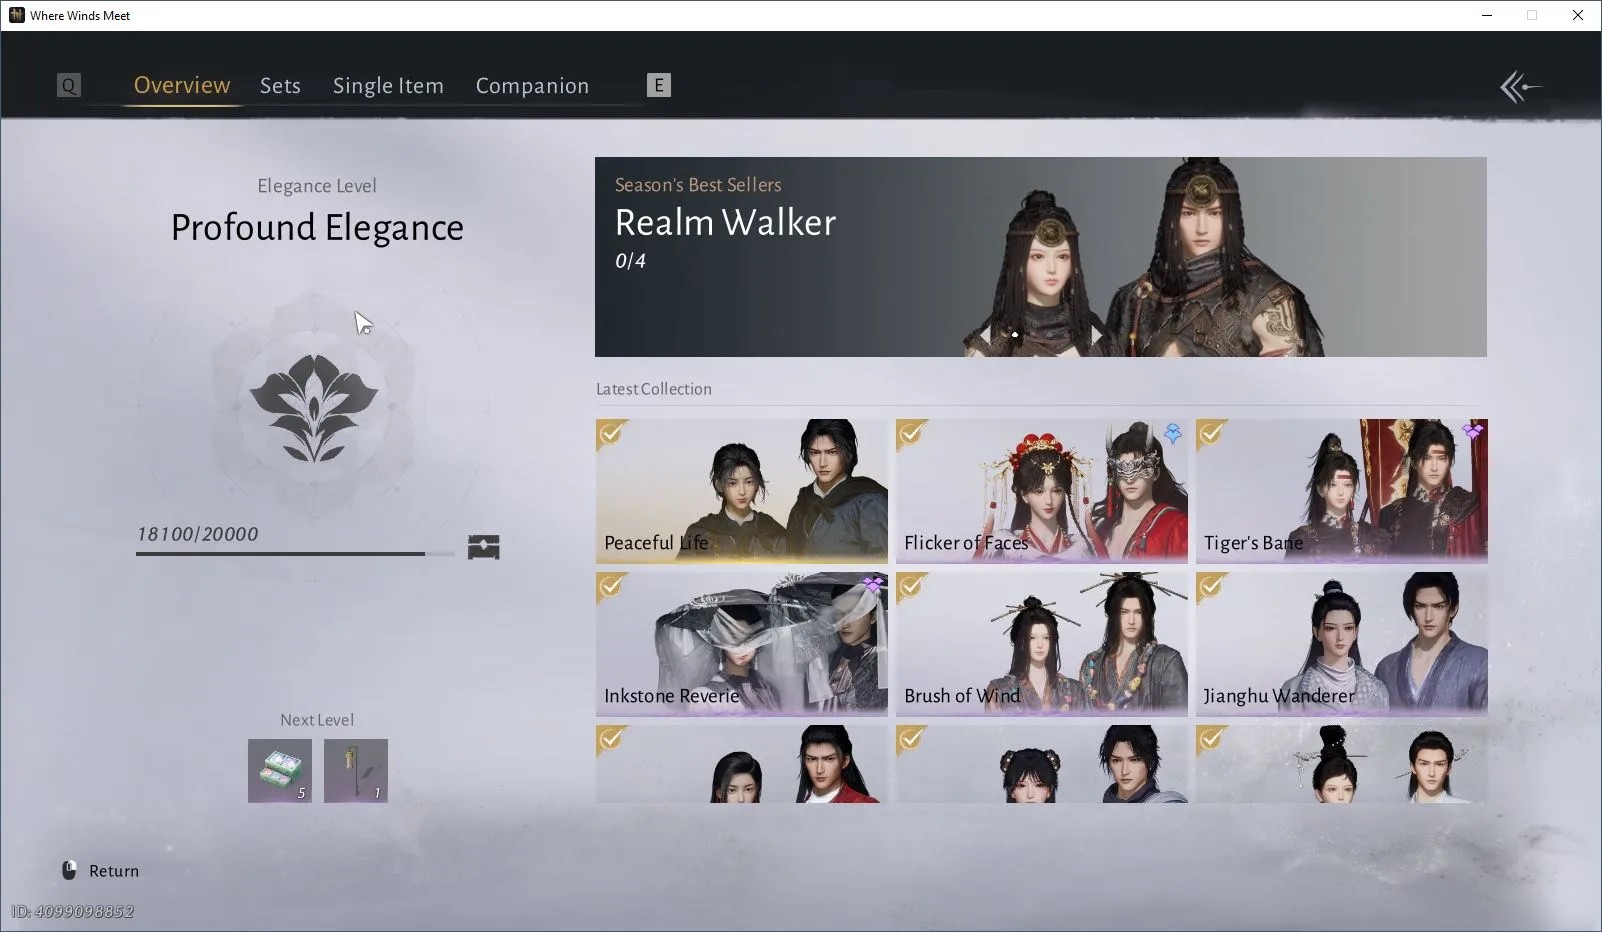Open the Flicker of Faces collection card

[1042, 491]
